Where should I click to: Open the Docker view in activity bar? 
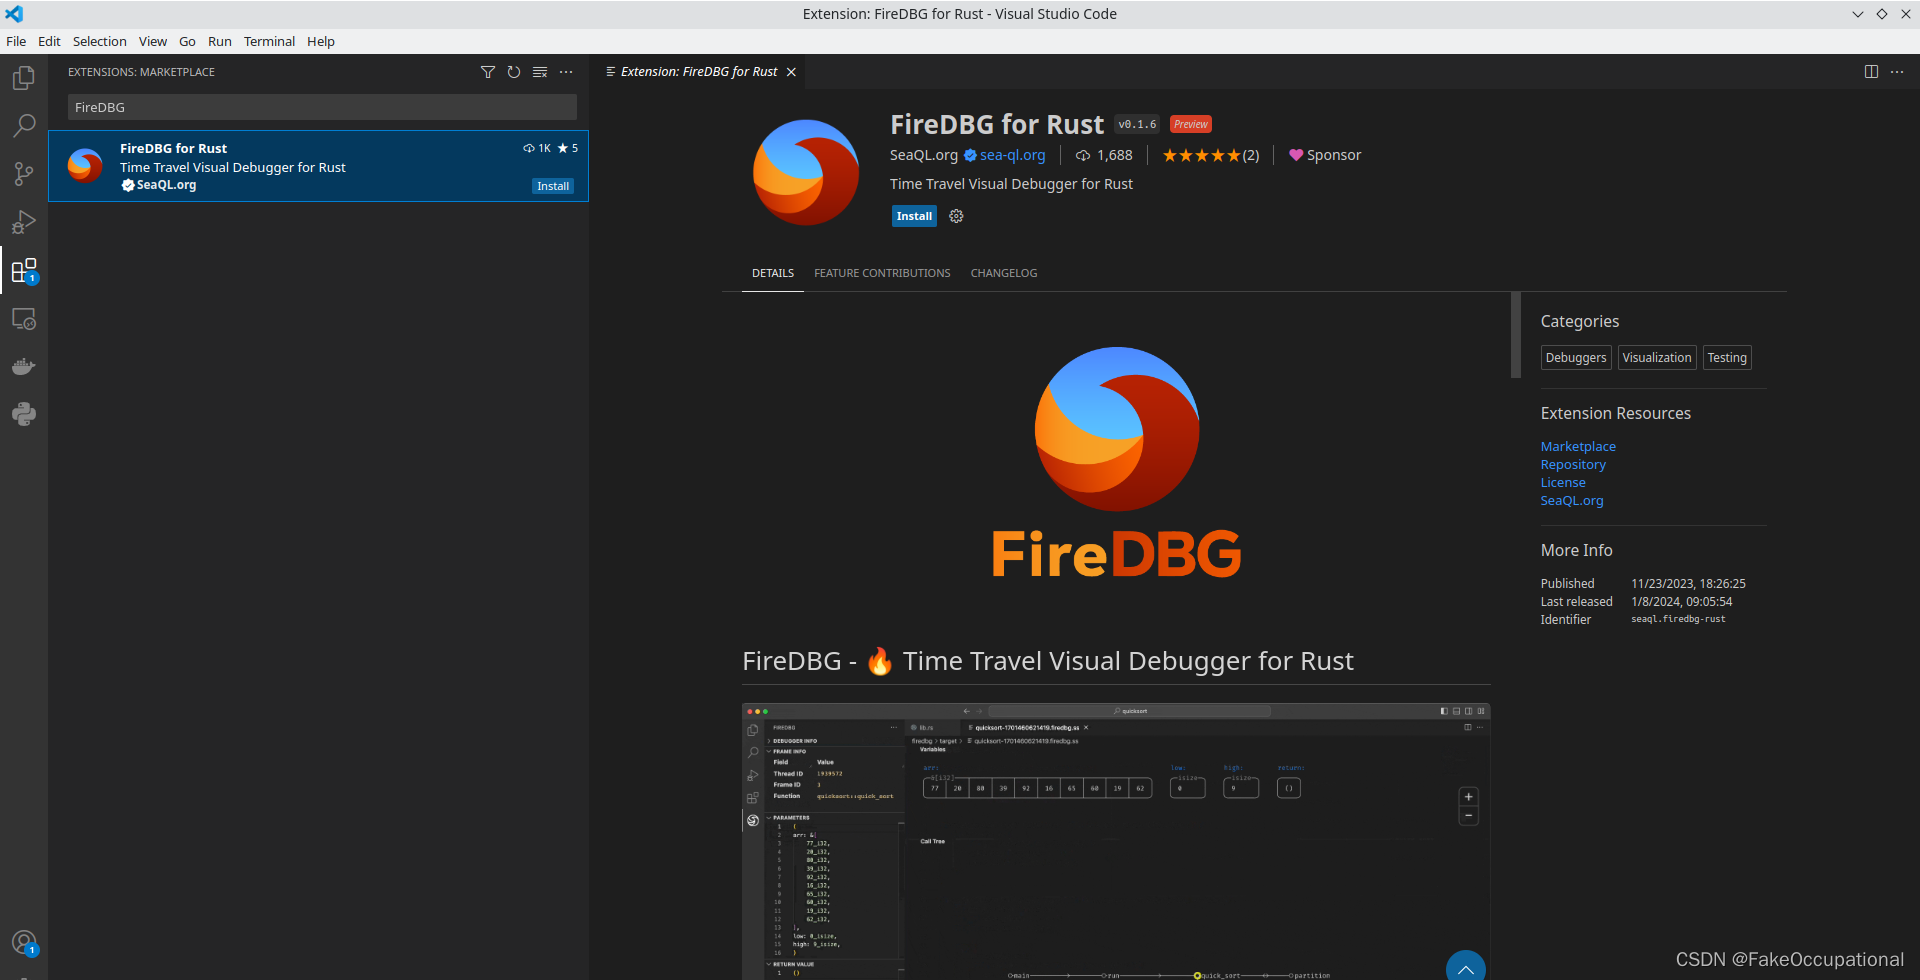24,366
